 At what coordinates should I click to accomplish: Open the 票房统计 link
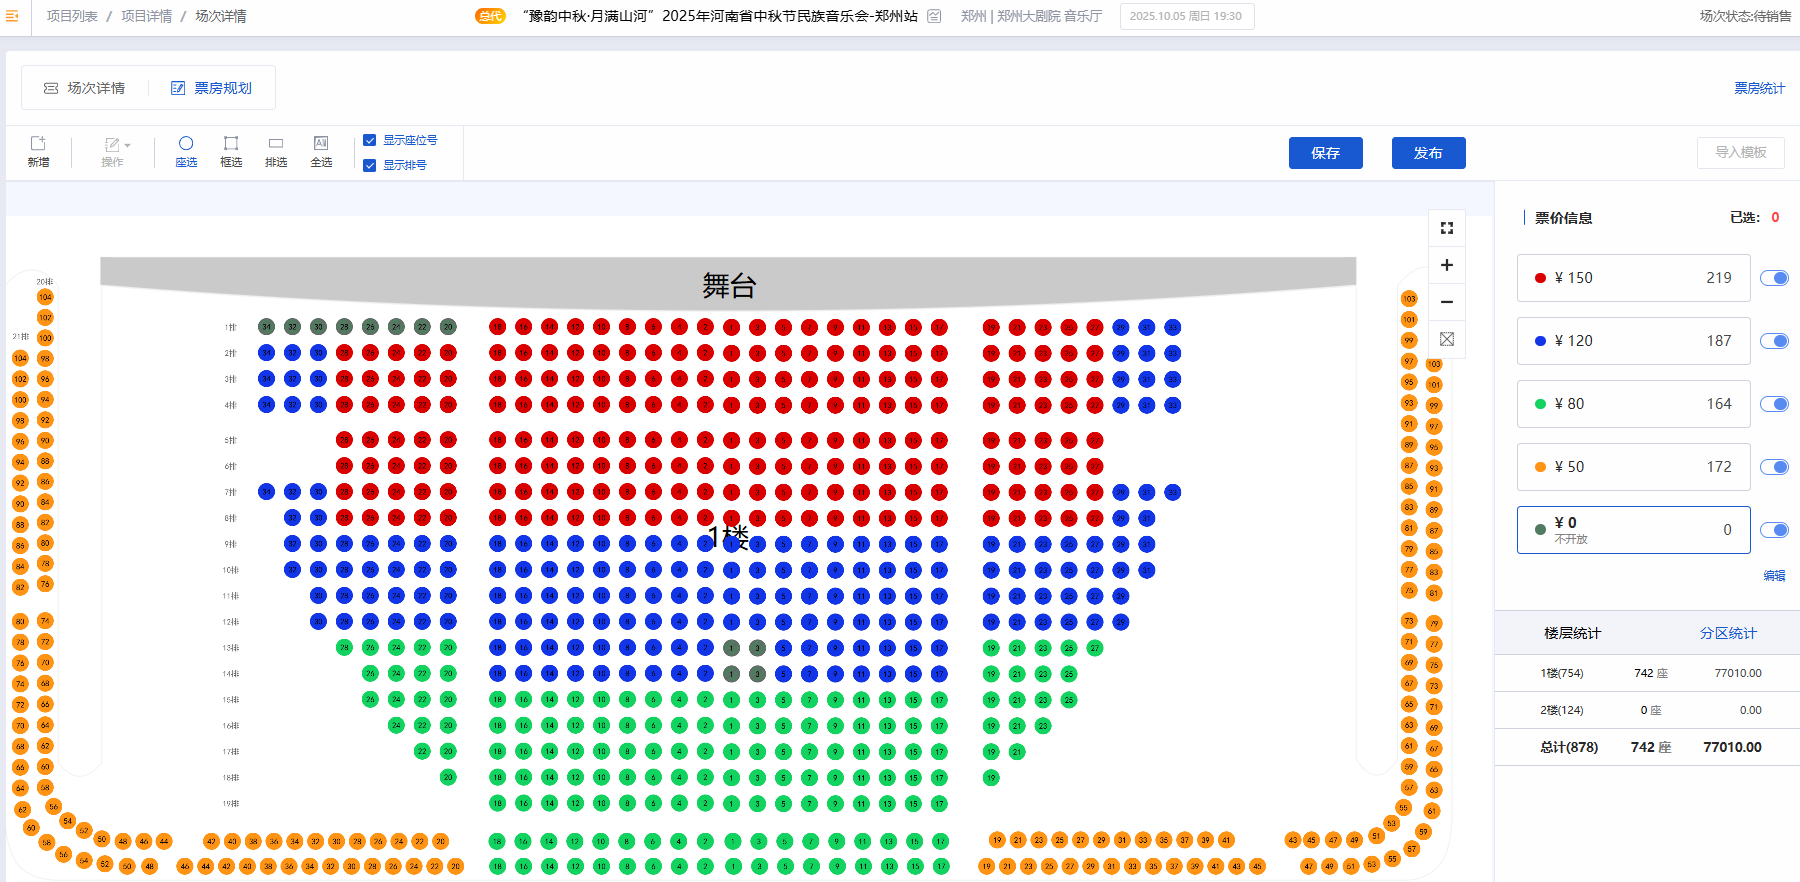point(1759,88)
